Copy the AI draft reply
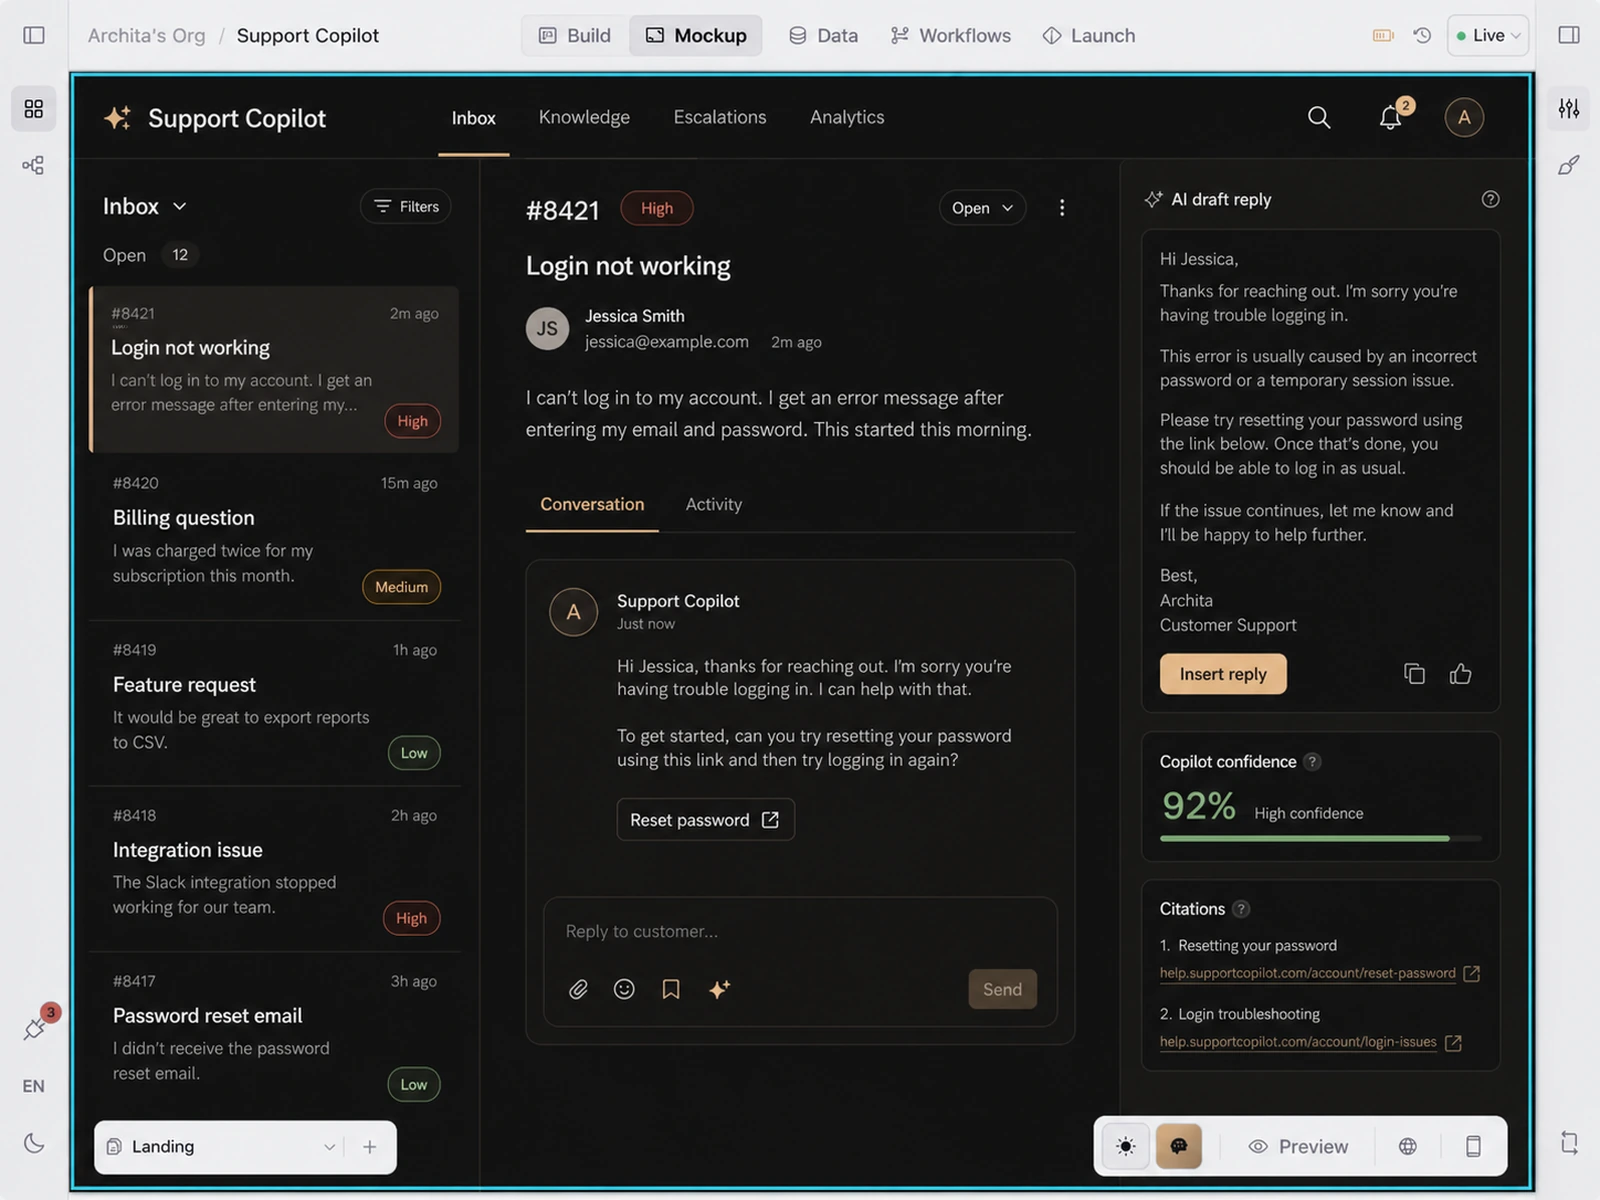Screen dimensions: 1600x1200 [x=1414, y=674]
